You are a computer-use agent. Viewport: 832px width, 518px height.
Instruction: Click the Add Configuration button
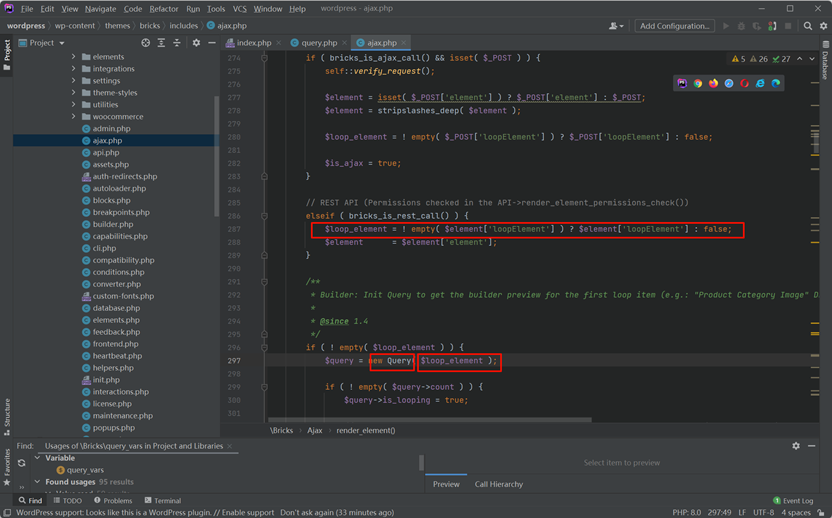pos(674,25)
